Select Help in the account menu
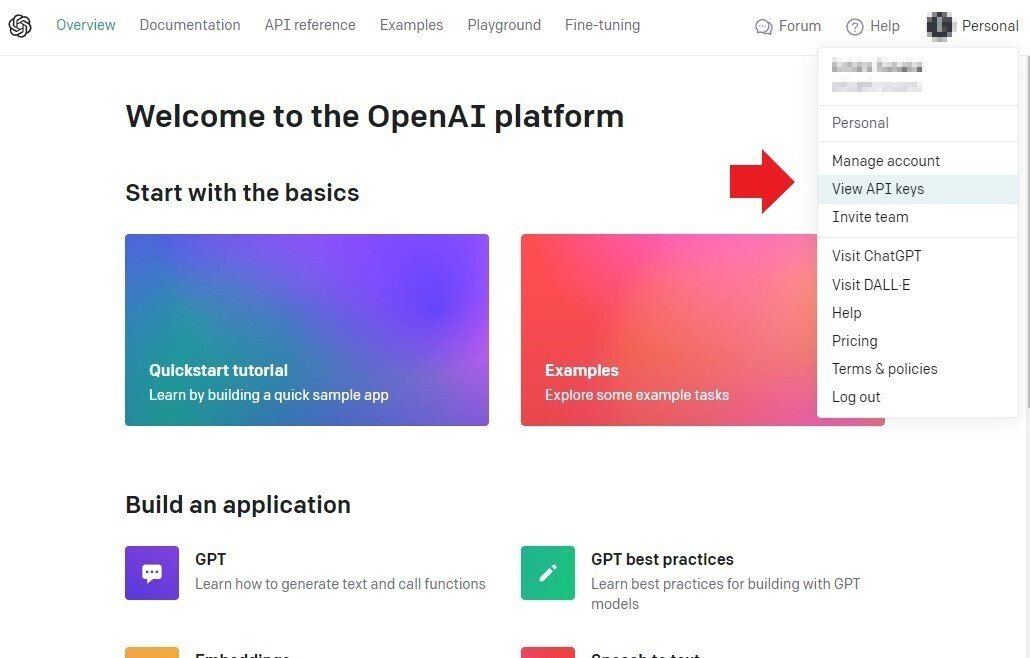The image size is (1030, 658). pyautogui.click(x=918, y=313)
